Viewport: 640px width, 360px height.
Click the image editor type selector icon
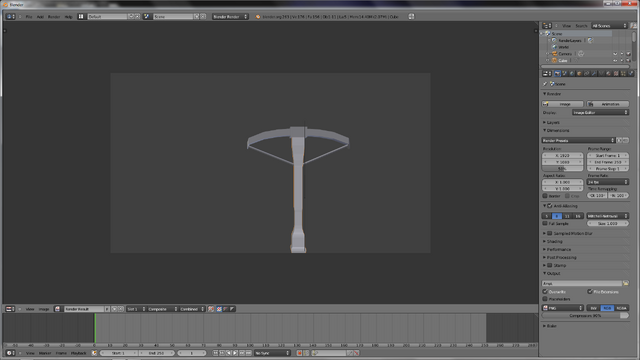coord(11,309)
